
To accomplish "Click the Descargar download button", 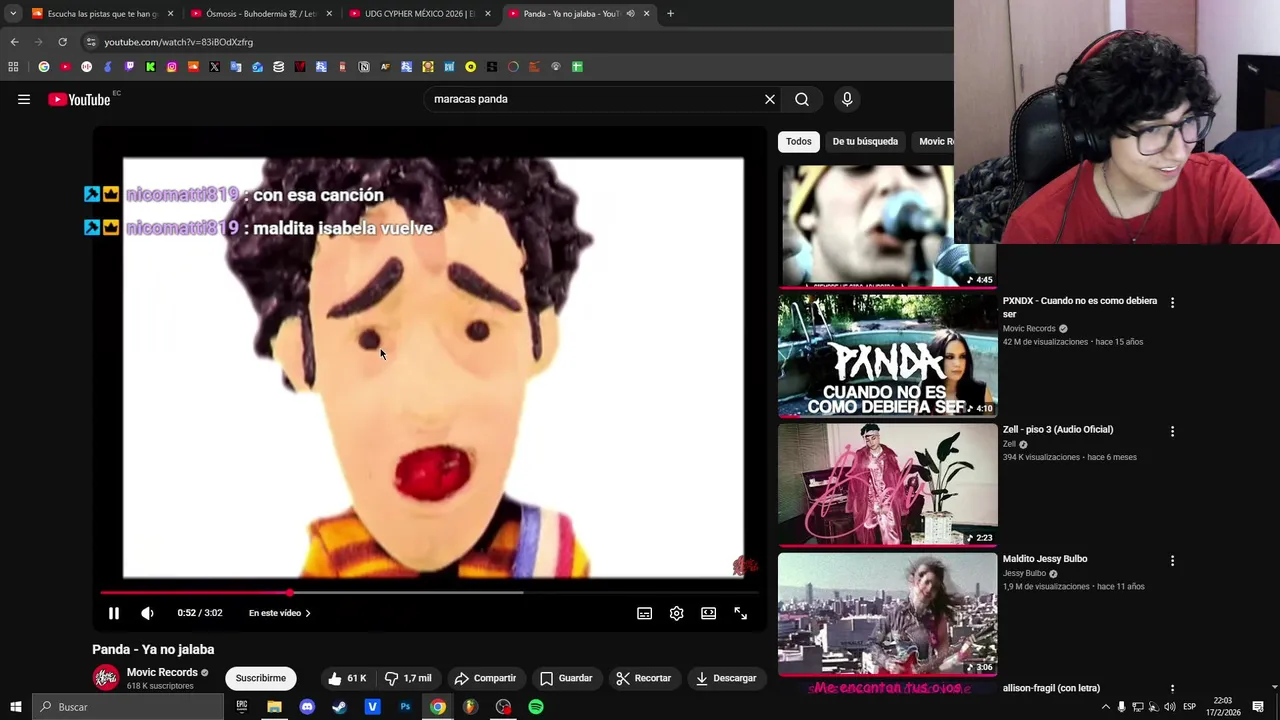I will pyautogui.click(x=726, y=678).
